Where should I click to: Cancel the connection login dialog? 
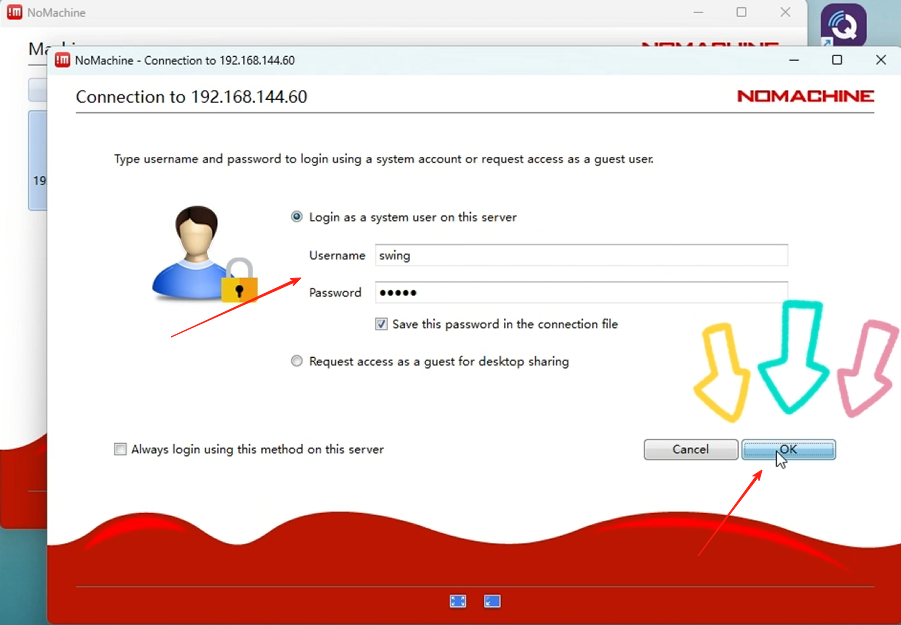click(691, 449)
